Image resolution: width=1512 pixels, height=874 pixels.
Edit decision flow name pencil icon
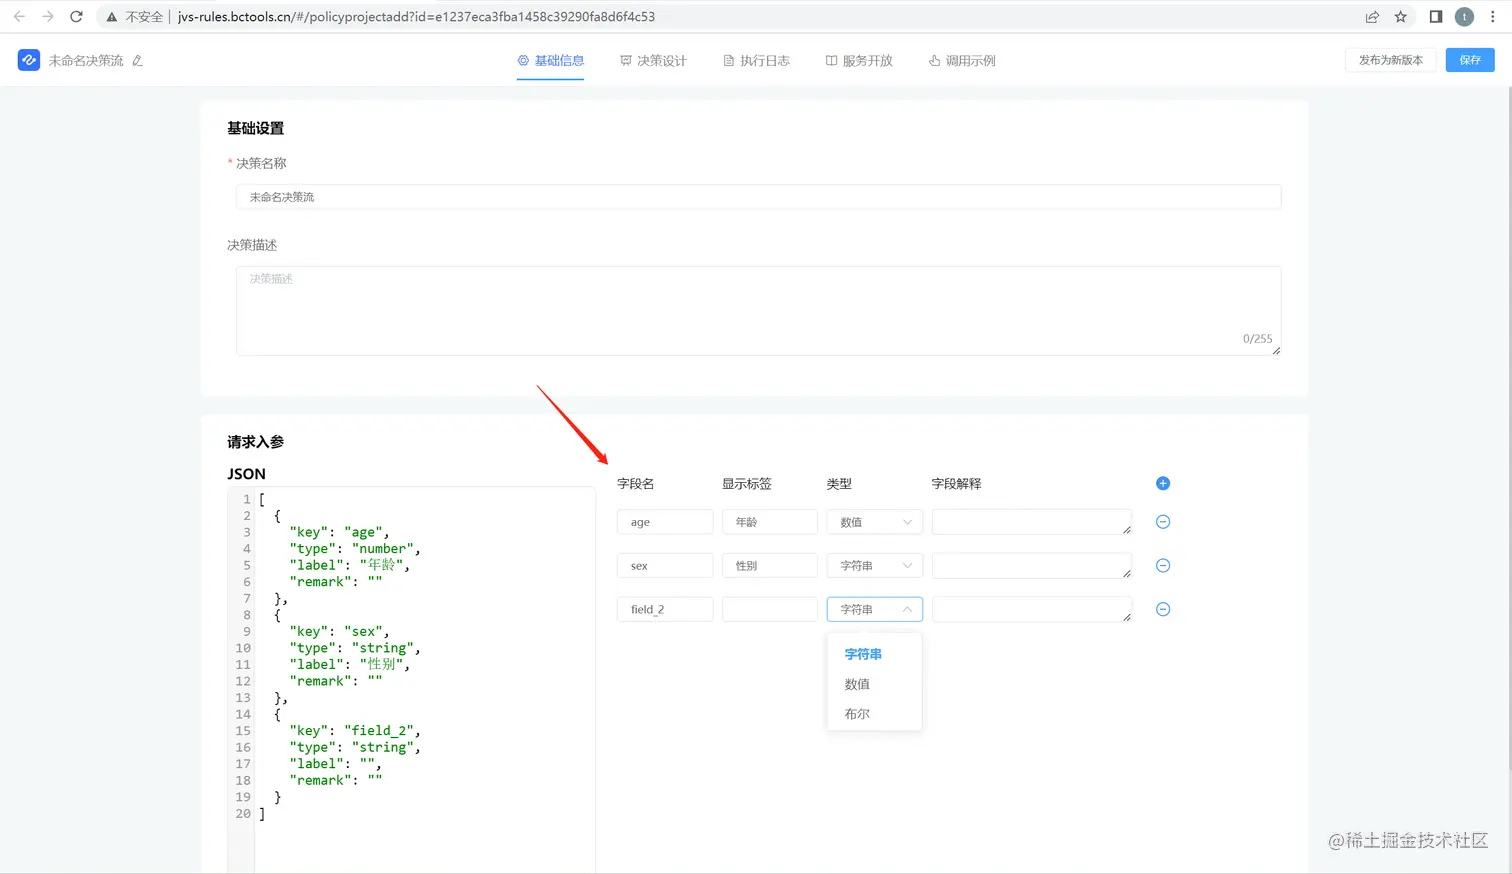tap(137, 61)
